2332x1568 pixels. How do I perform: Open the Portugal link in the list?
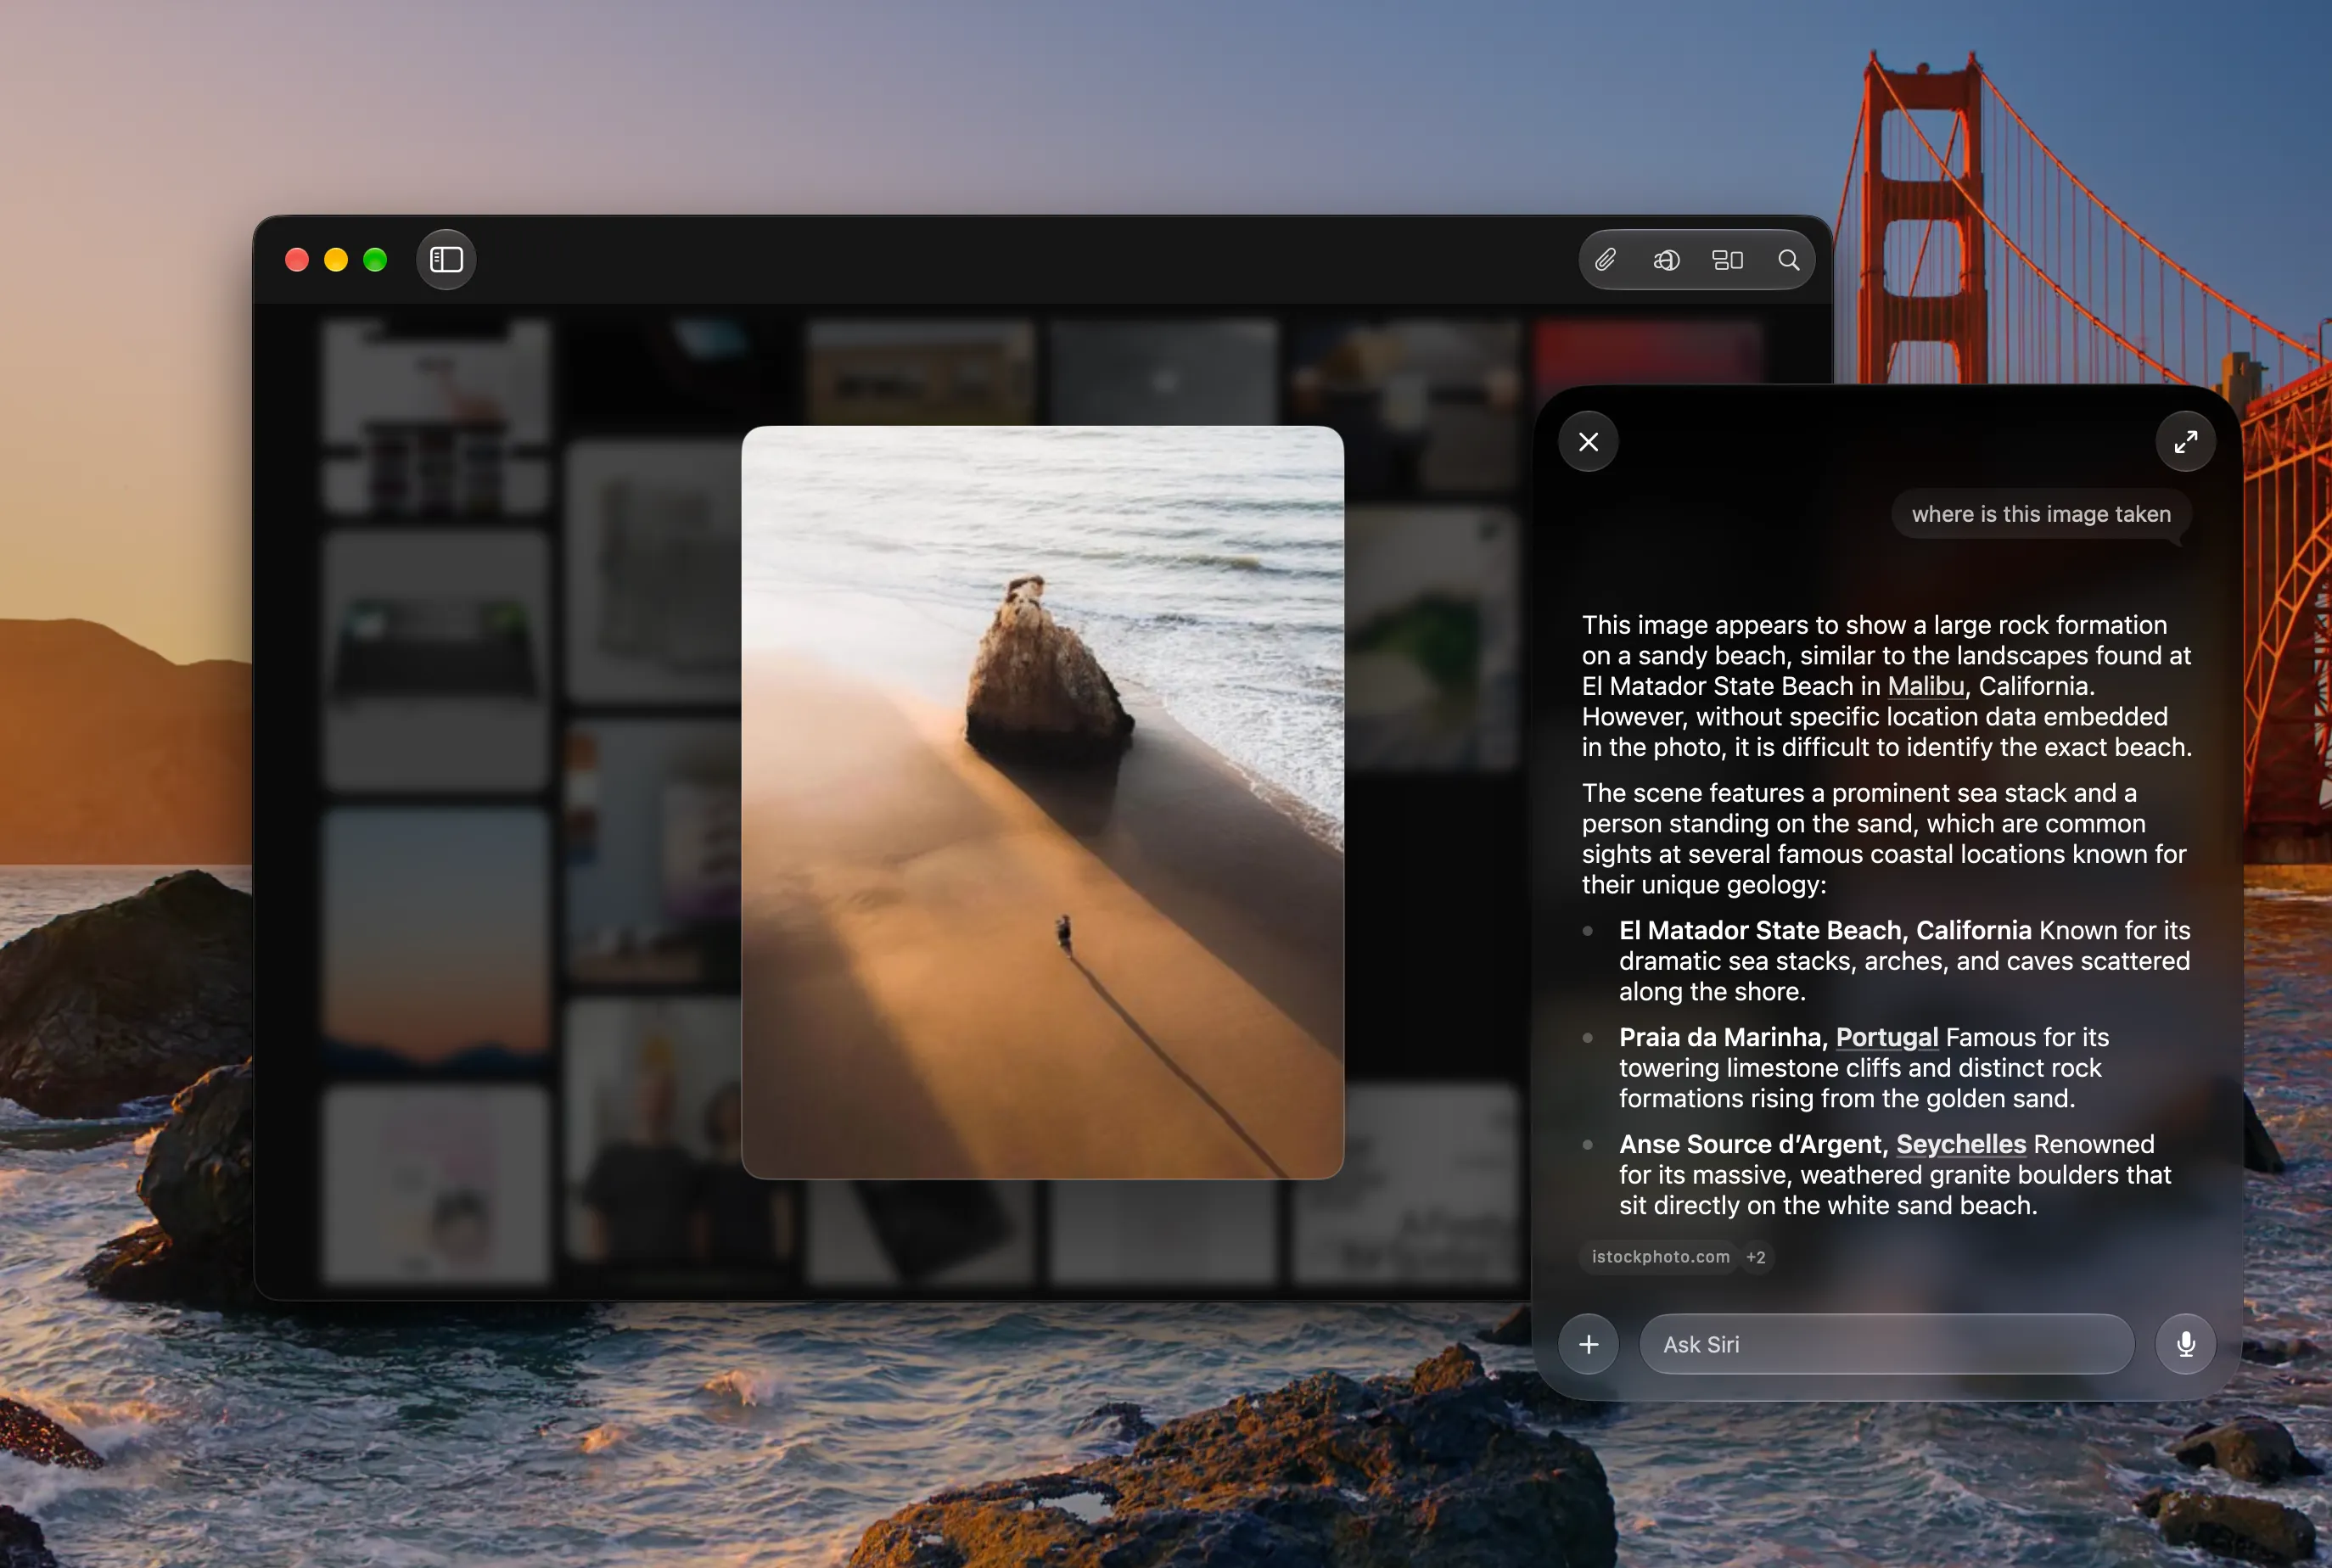click(1886, 1037)
